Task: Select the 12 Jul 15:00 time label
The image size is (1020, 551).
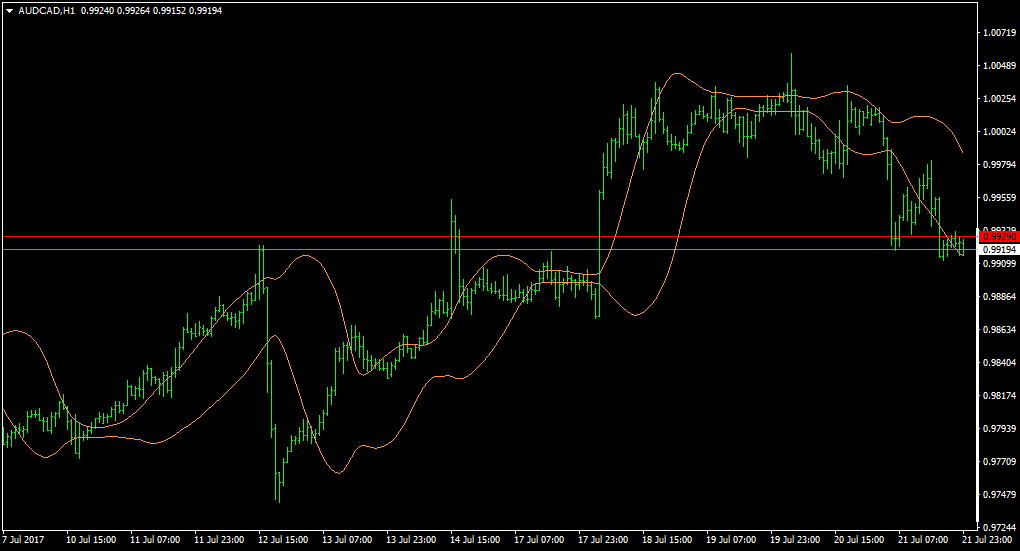Action: (283, 540)
